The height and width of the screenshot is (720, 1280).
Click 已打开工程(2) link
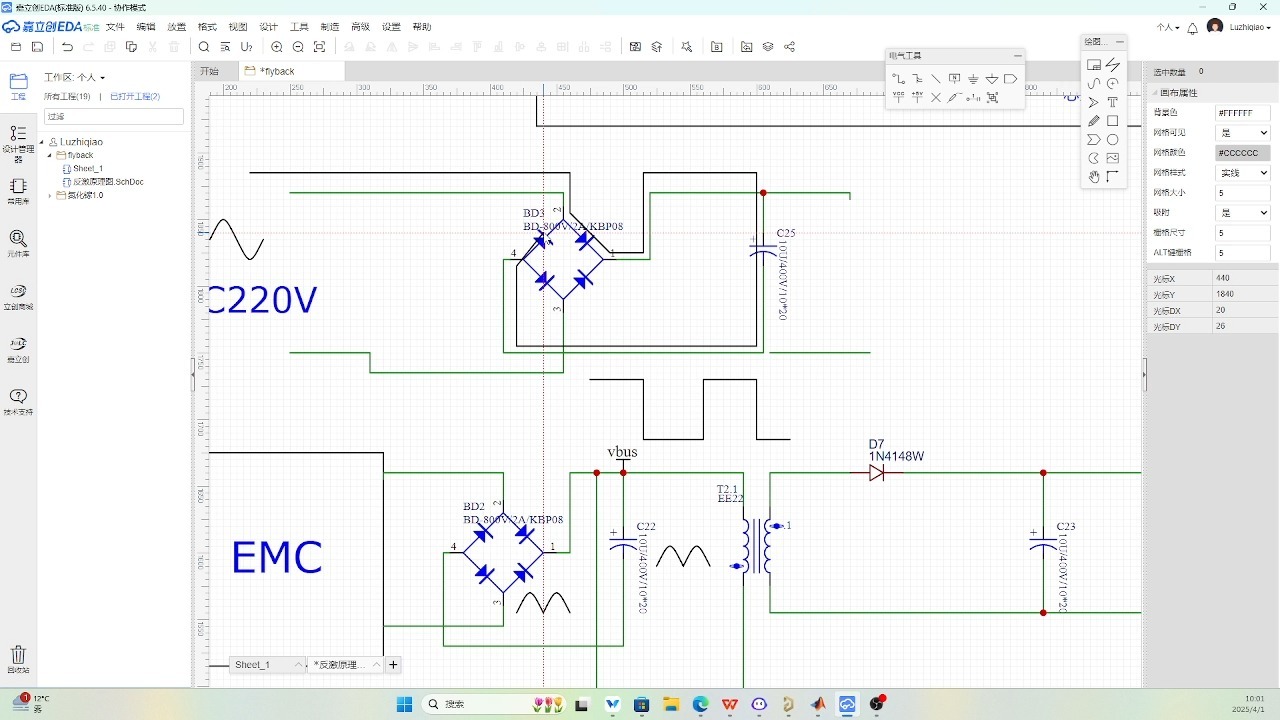click(x=134, y=97)
